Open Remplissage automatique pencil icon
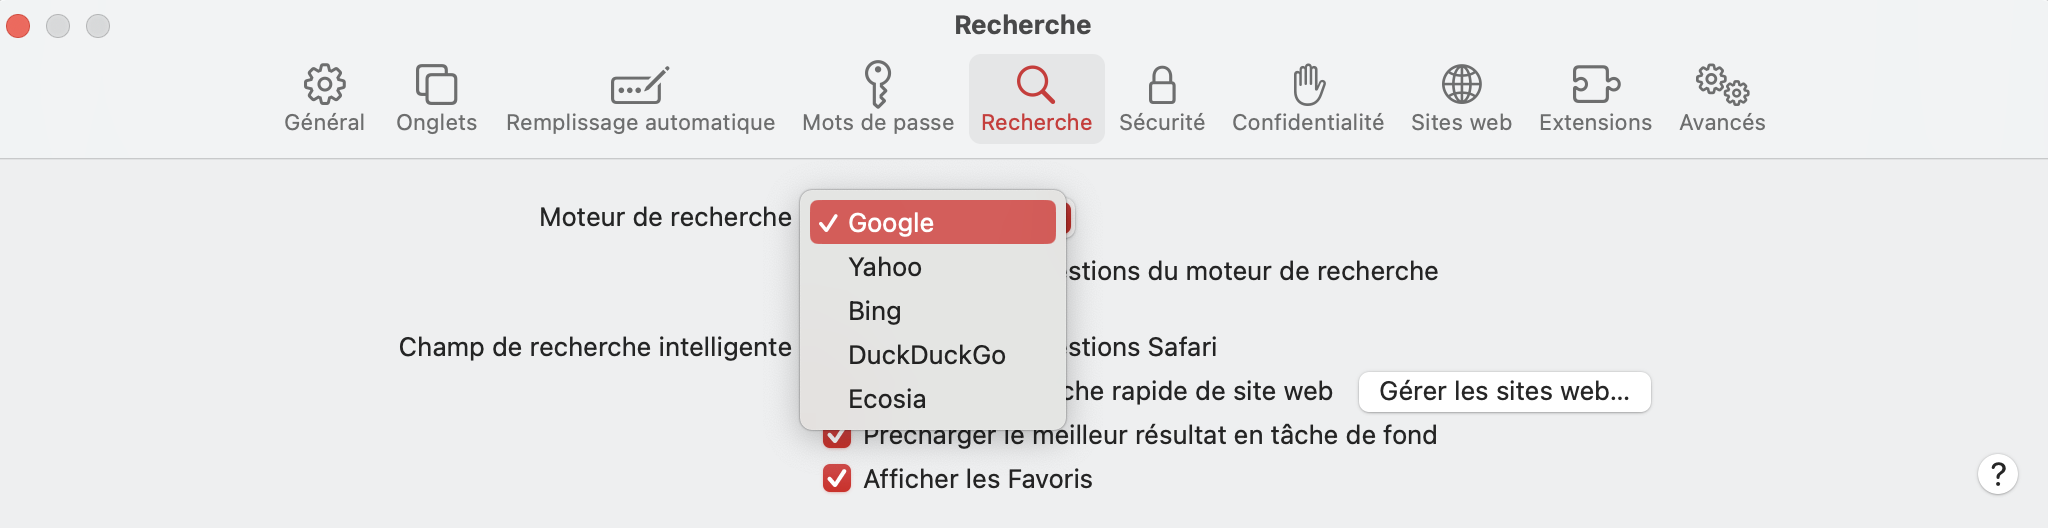Image resolution: width=2048 pixels, height=528 pixels. point(640,85)
